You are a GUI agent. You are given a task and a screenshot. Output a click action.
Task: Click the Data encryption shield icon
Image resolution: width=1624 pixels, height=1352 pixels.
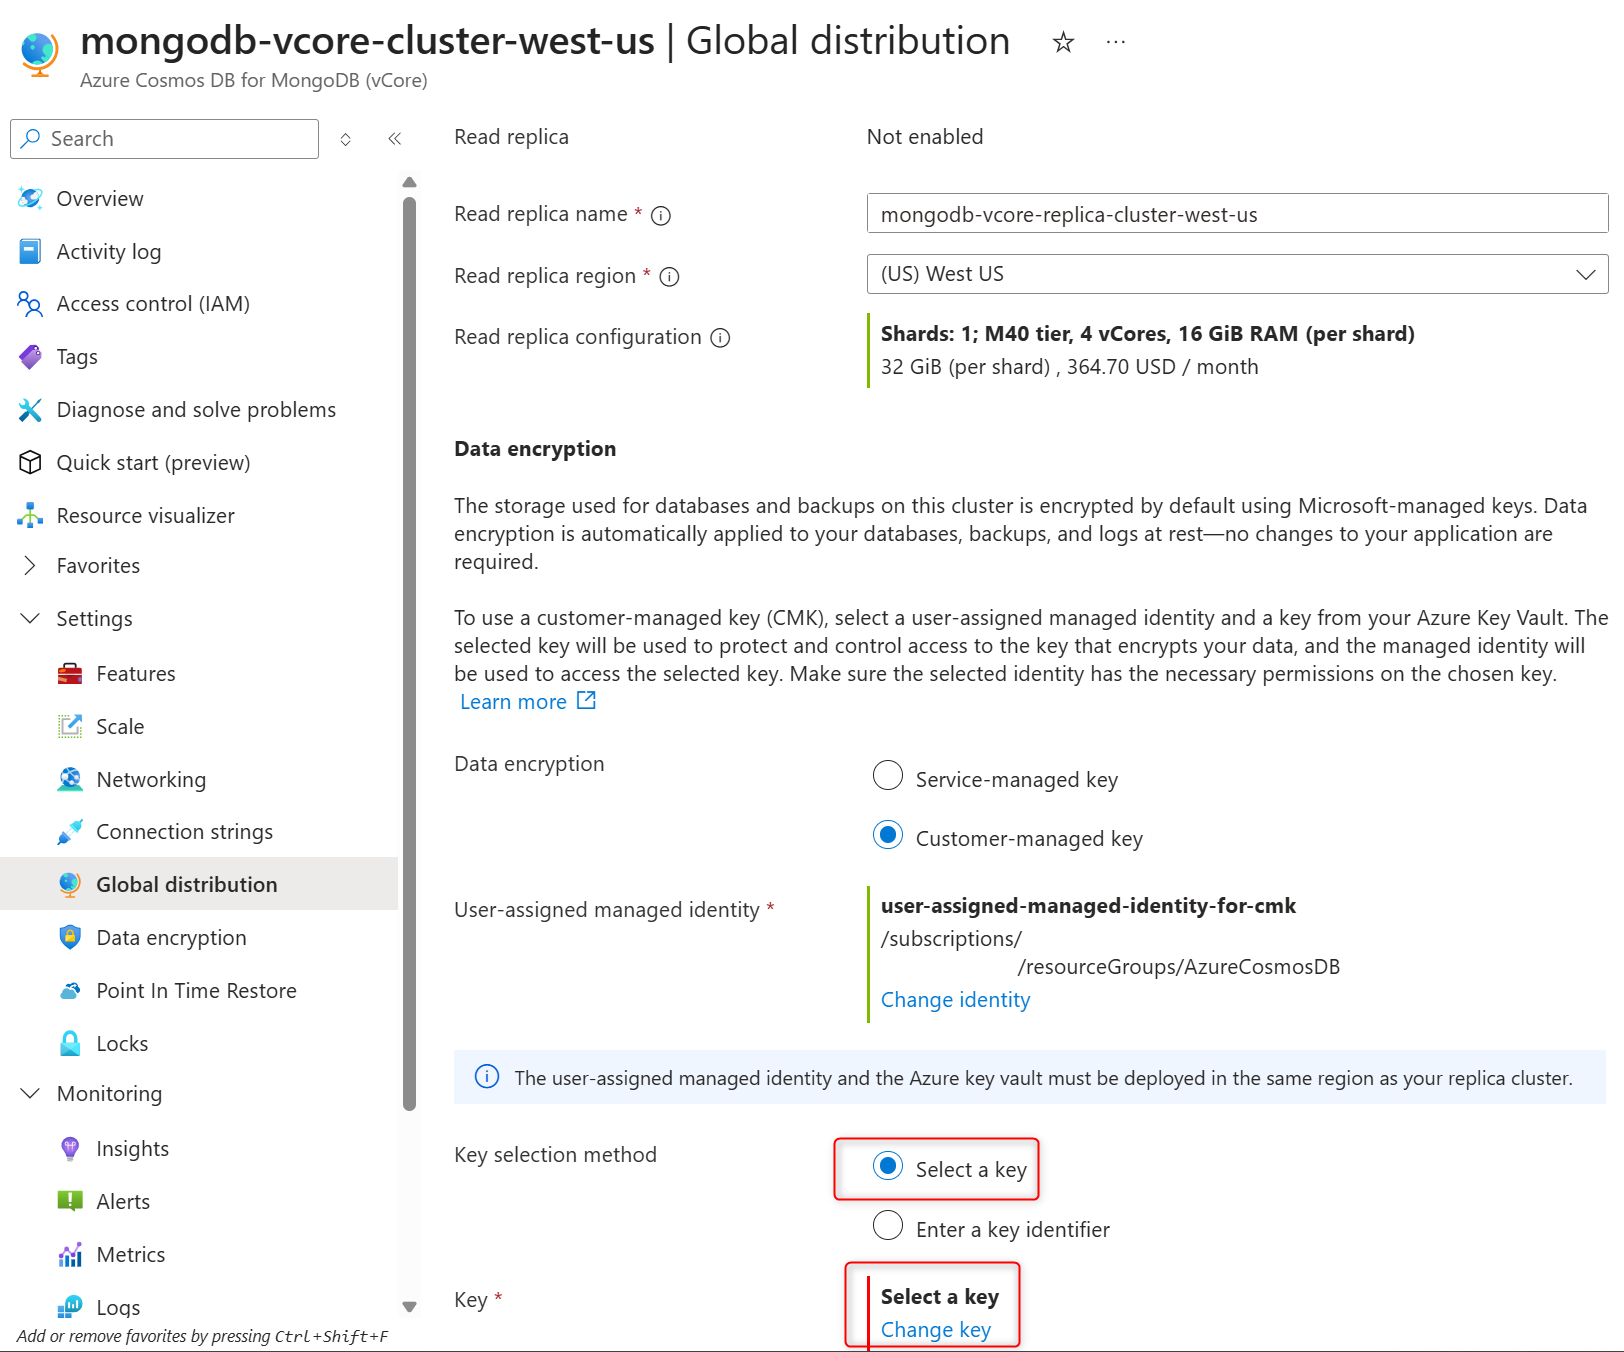[70, 938]
